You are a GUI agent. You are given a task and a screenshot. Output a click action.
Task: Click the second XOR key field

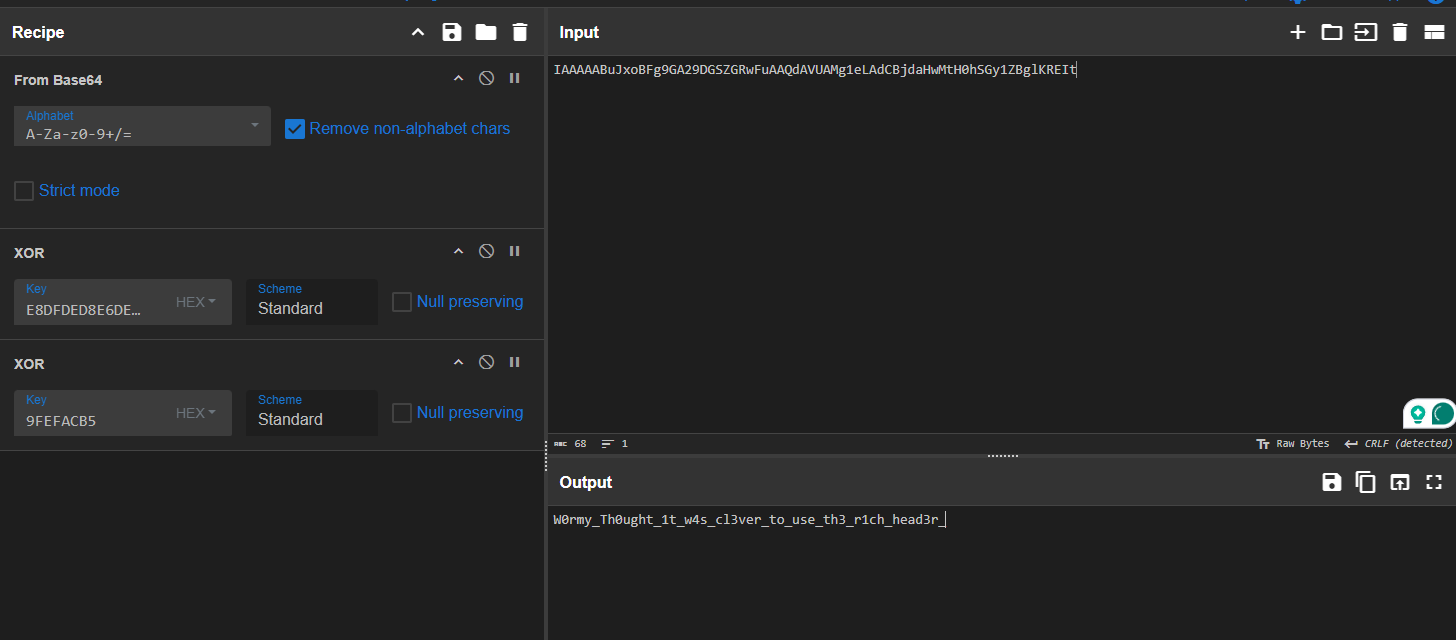(95, 420)
